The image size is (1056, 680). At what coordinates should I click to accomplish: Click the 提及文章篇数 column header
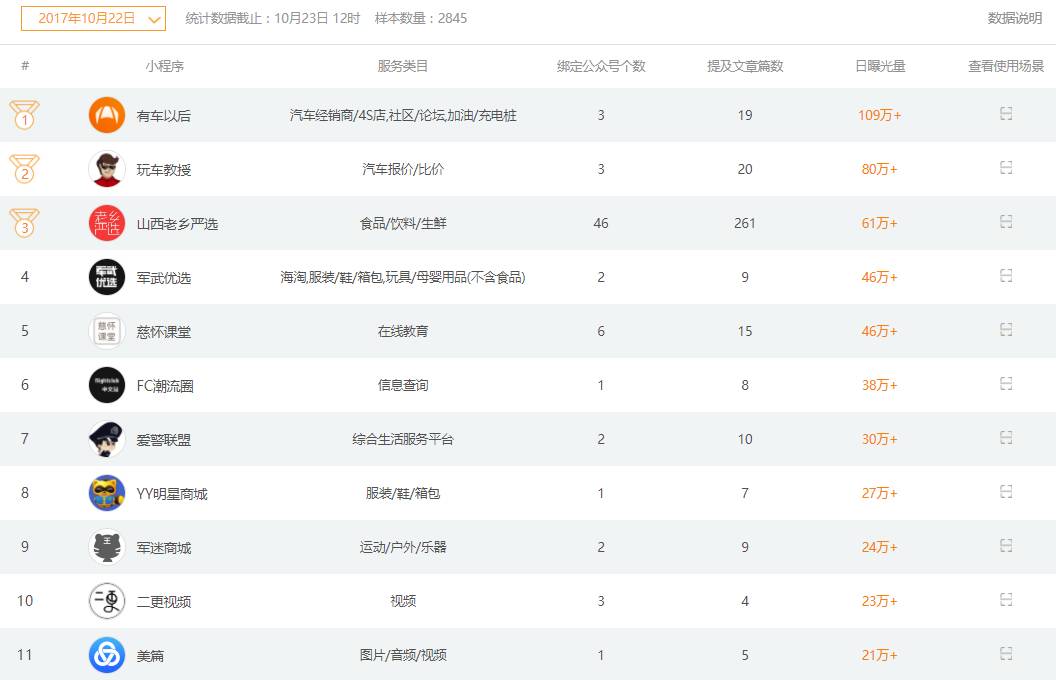click(745, 66)
